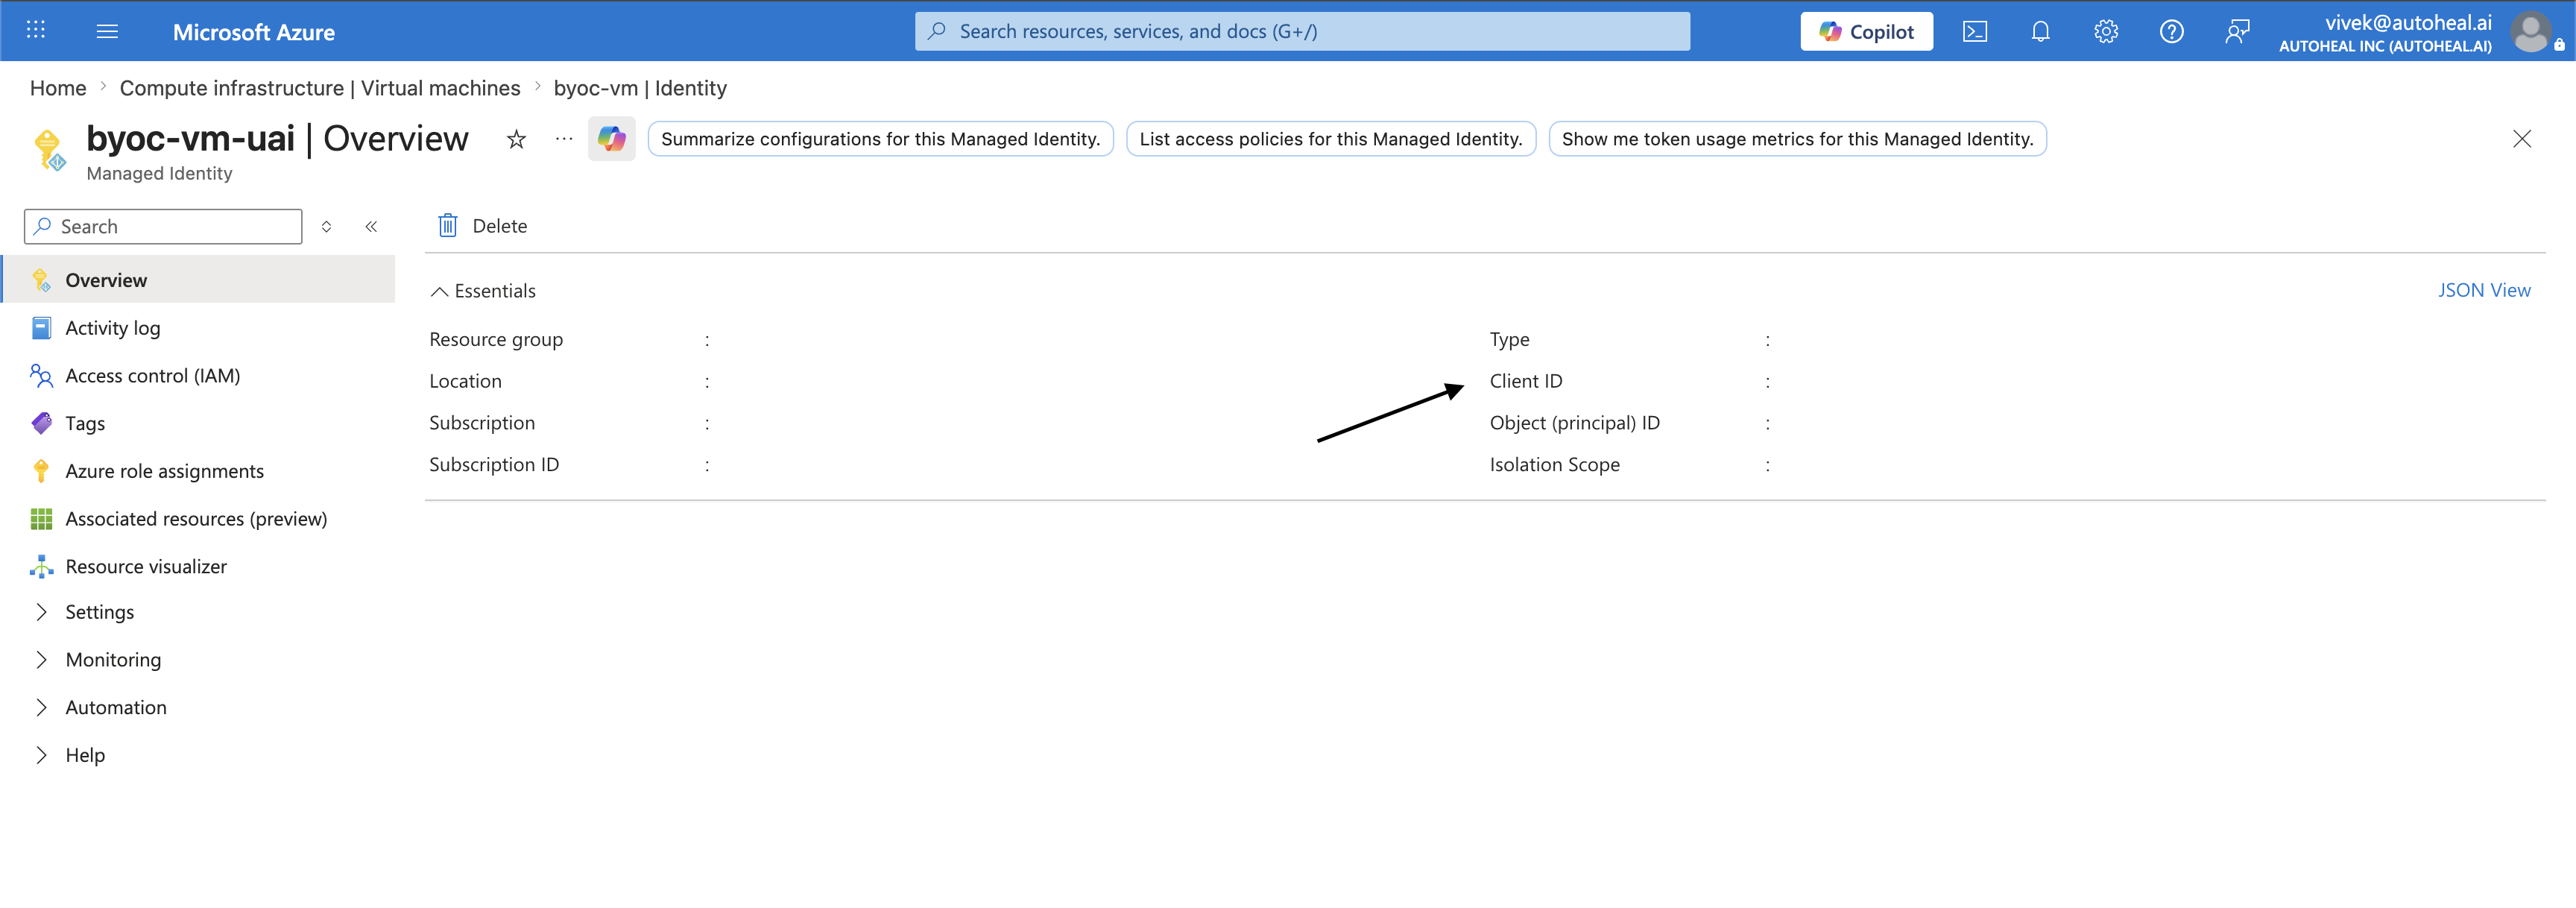Focus the sidebar menu Search box

(163, 226)
